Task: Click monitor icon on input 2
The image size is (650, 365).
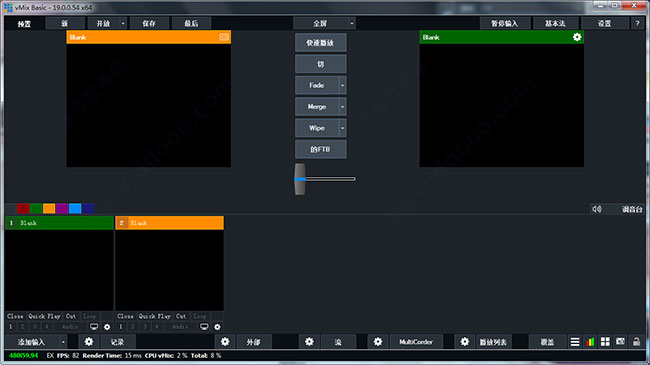Action: coord(204,327)
